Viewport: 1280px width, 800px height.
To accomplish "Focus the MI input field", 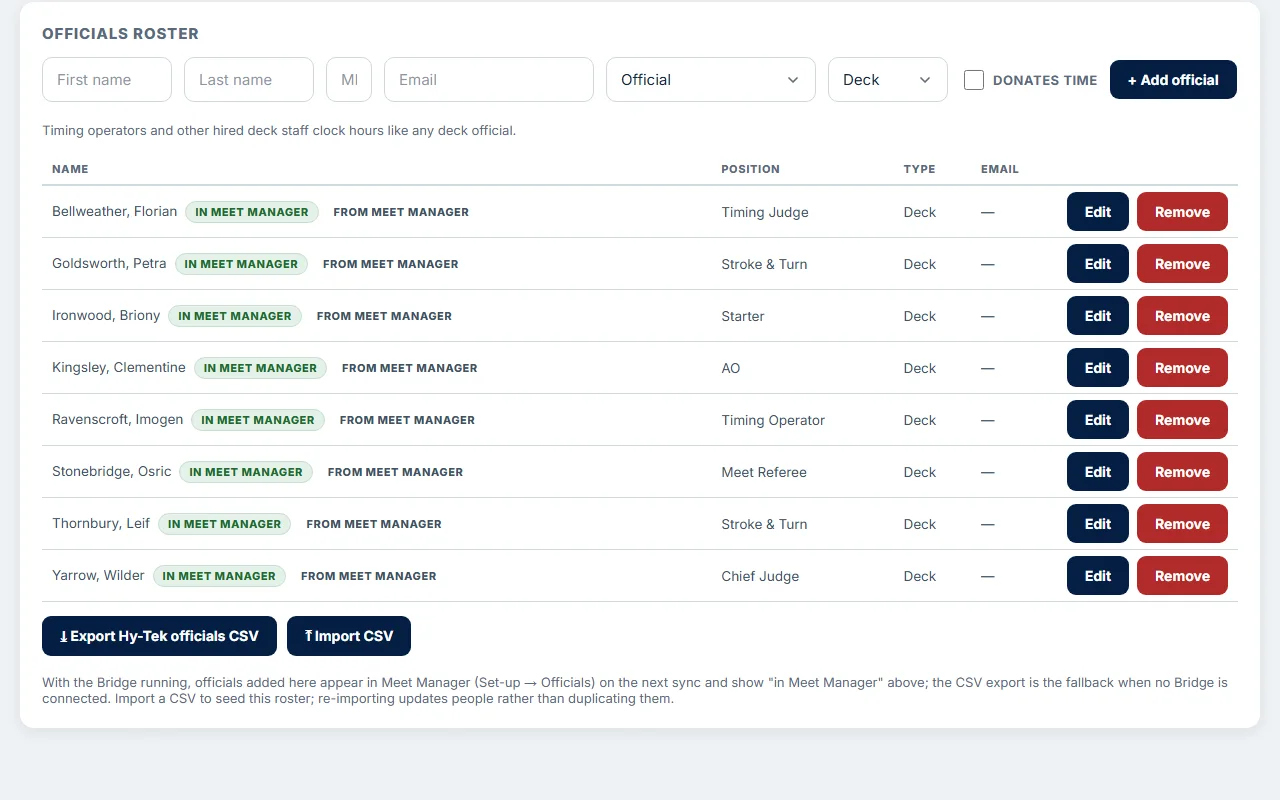I will pyautogui.click(x=349, y=79).
